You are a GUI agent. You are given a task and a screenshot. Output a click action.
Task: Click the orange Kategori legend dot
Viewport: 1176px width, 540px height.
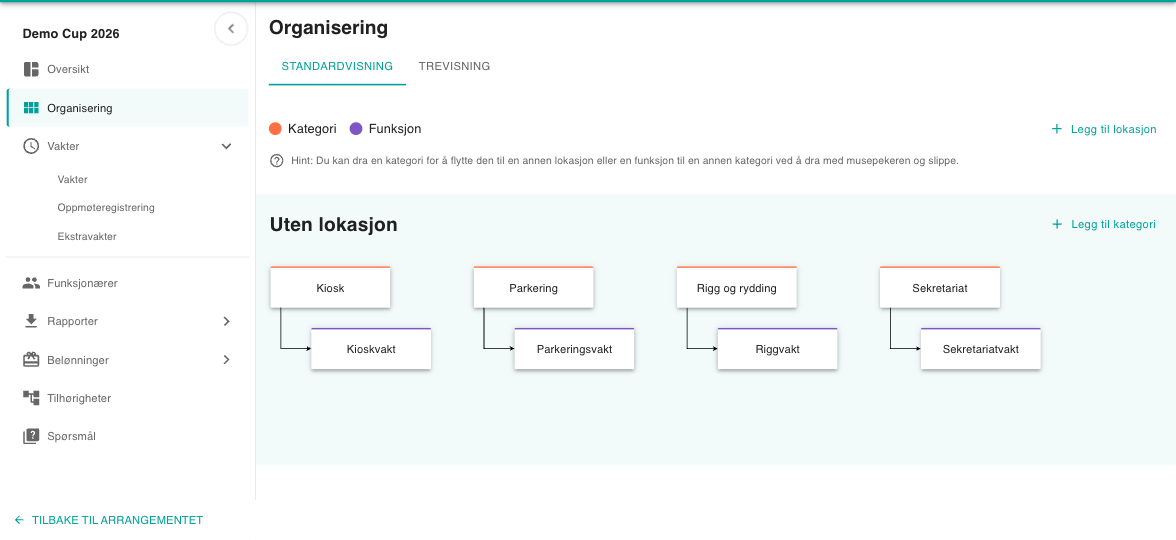(x=275, y=129)
